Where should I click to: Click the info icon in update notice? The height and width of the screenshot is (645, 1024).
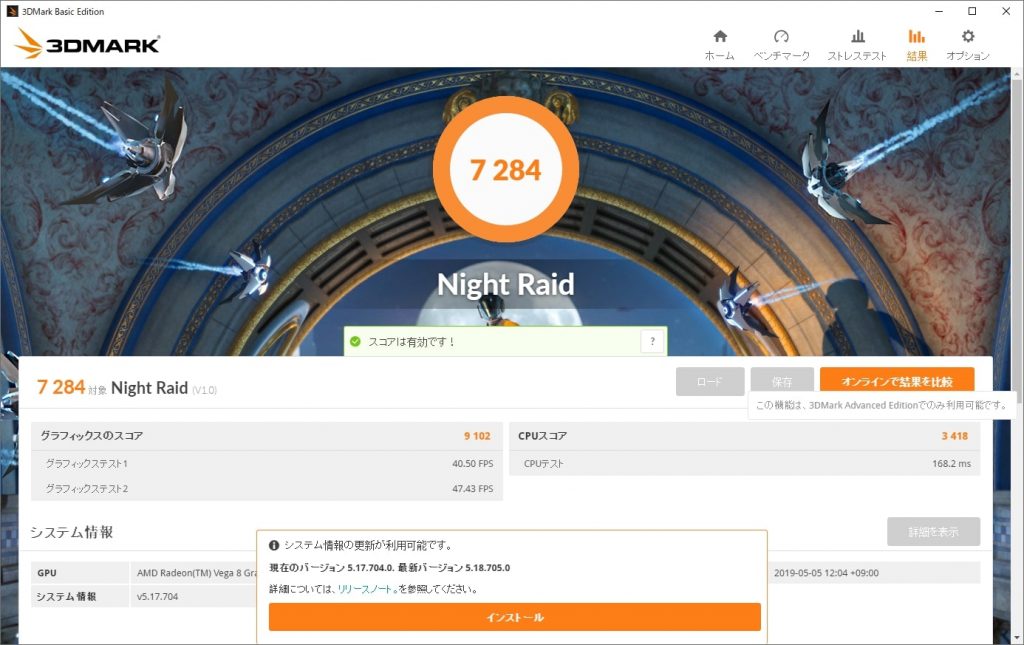(274, 546)
